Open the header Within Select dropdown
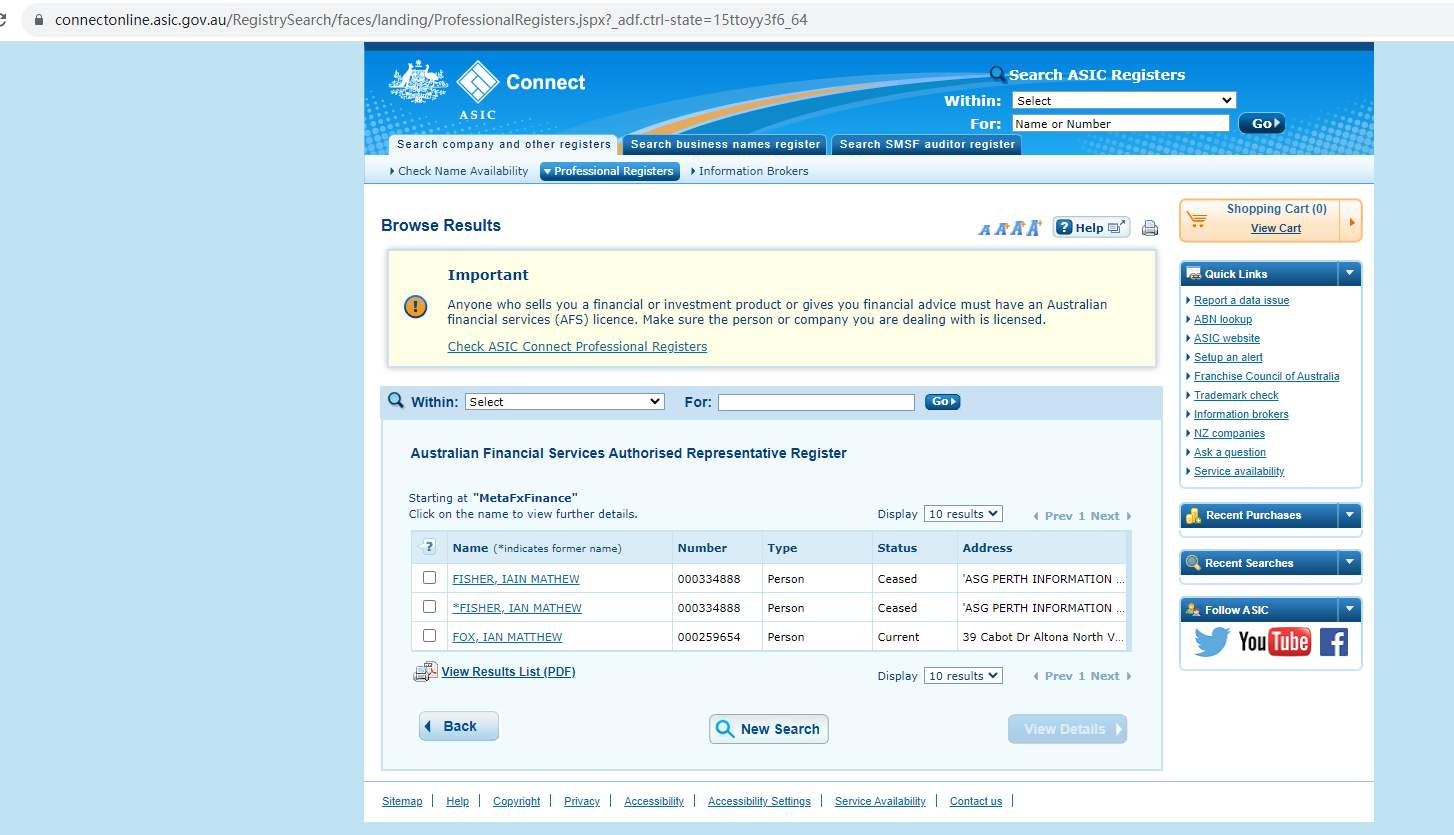Viewport: 1454px width, 835px height. pyautogui.click(x=1124, y=100)
